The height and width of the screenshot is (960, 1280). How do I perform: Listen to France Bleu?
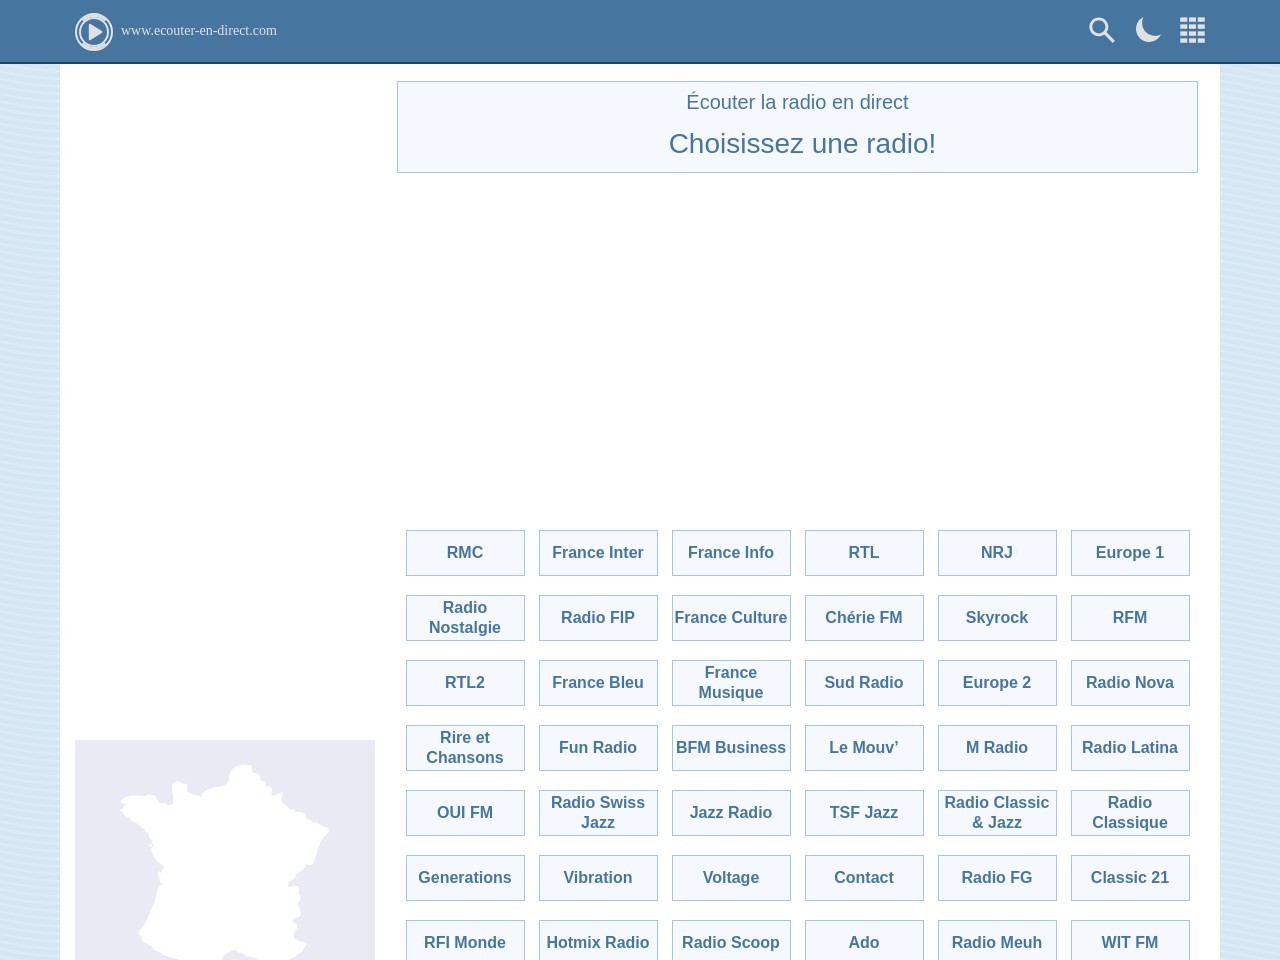tap(598, 683)
